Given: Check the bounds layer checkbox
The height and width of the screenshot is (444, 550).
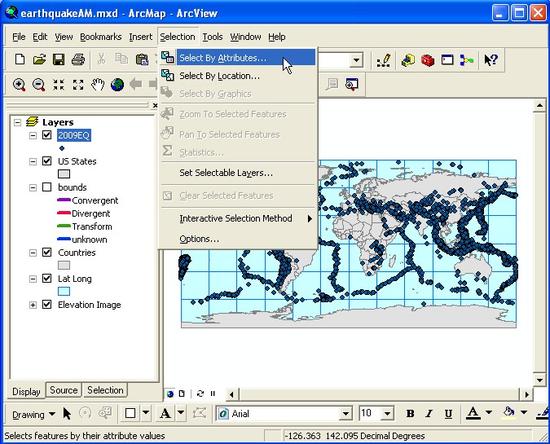Looking at the screenshot, I should pos(47,187).
